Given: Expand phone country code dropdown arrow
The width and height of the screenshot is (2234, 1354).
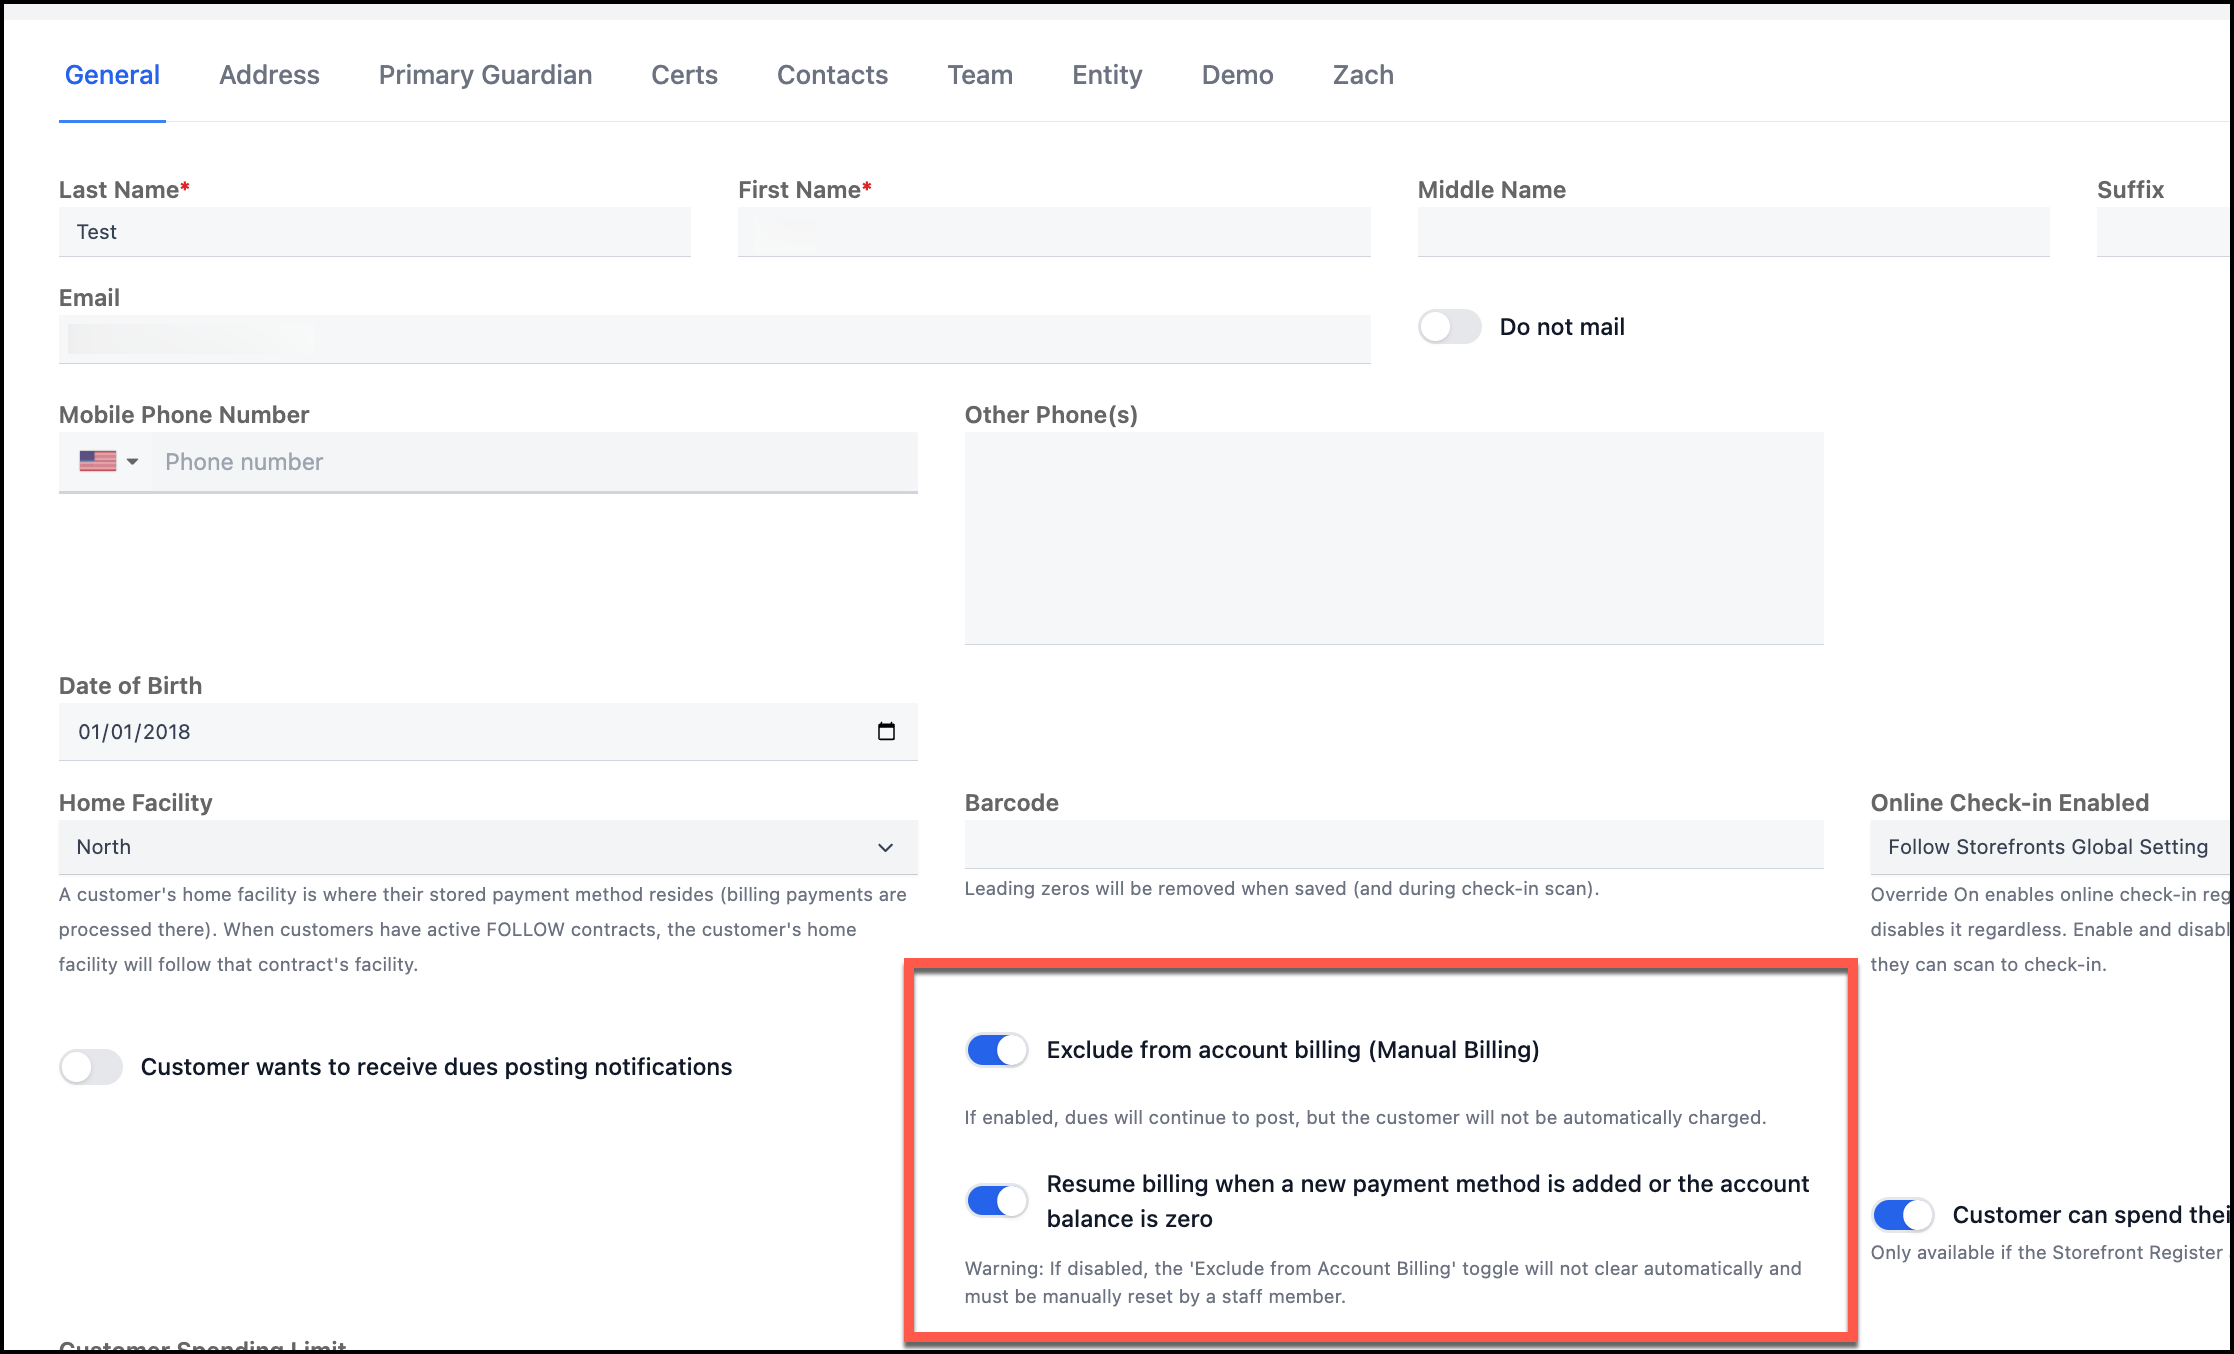Looking at the screenshot, I should (132, 461).
